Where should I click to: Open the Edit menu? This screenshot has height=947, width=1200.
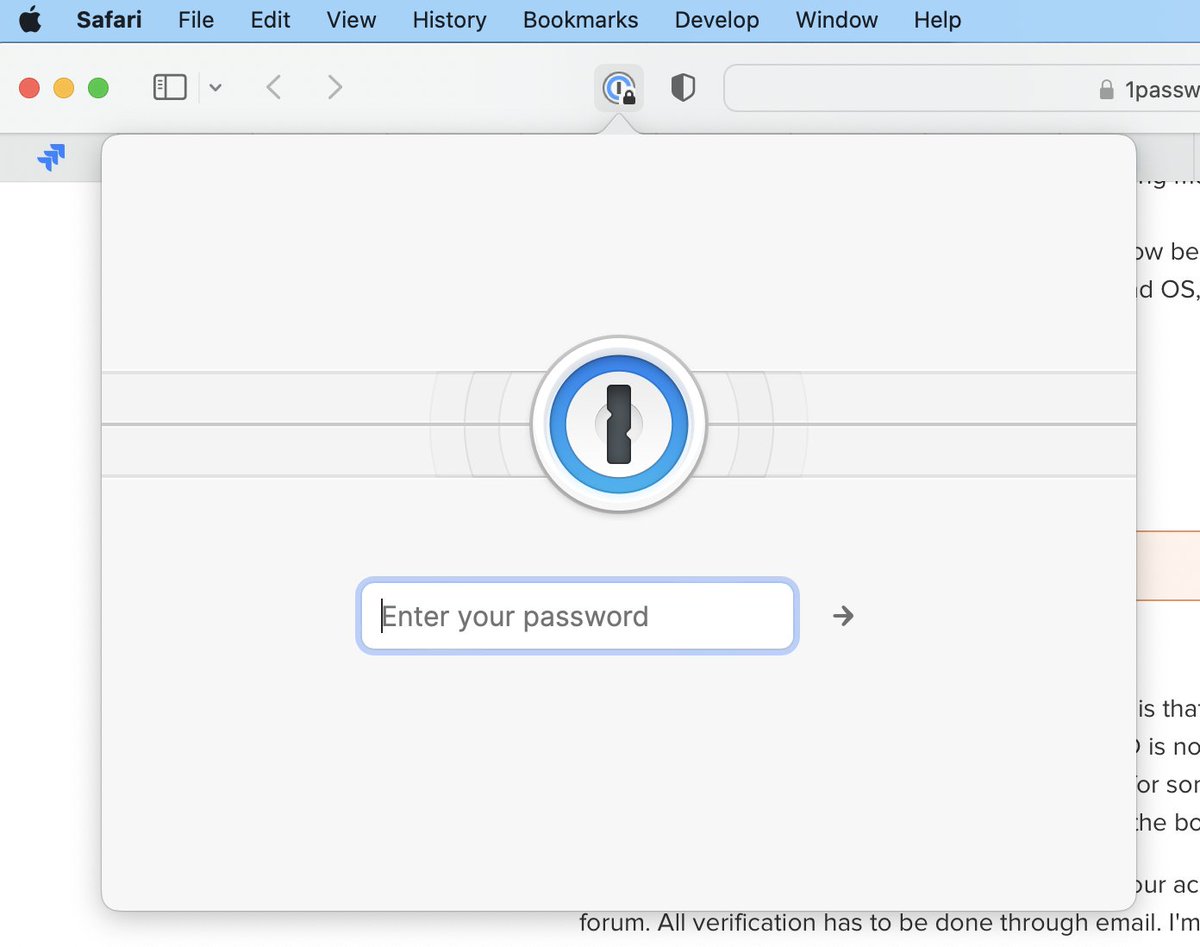(x=270, y=20)
